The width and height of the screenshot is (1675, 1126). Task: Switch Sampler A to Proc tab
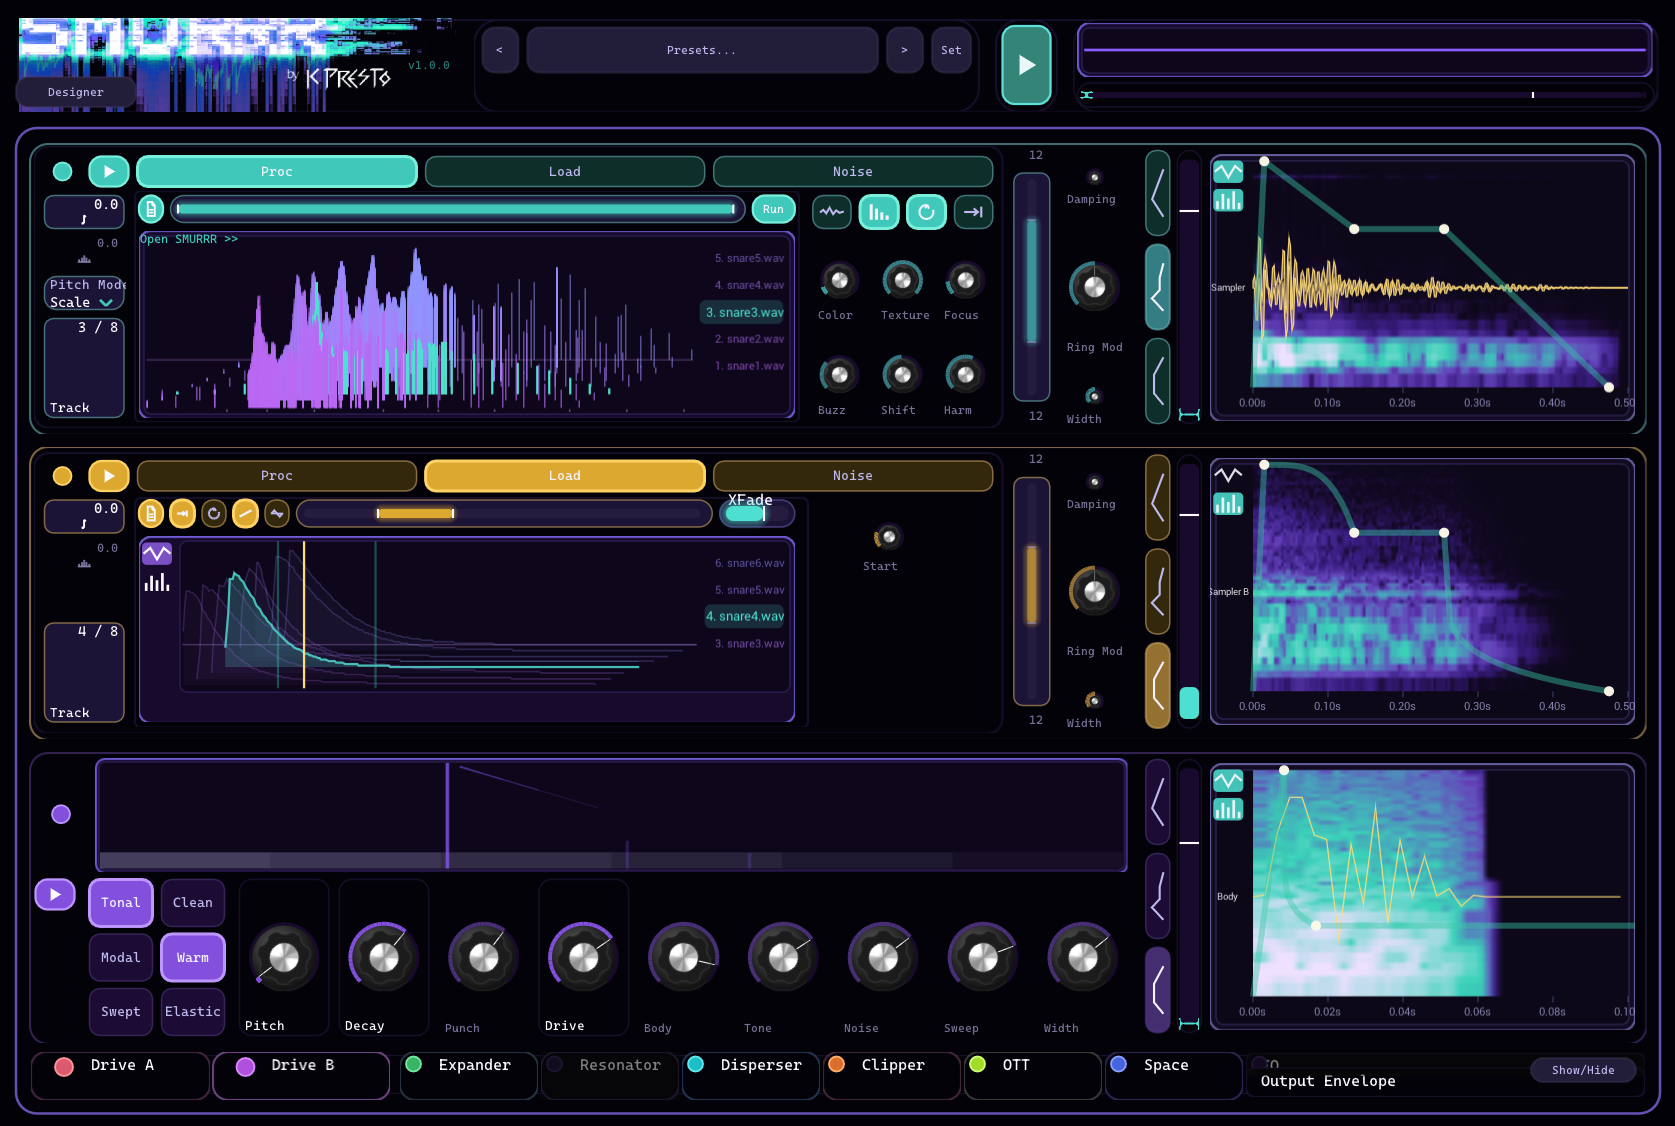click(277, 172)
